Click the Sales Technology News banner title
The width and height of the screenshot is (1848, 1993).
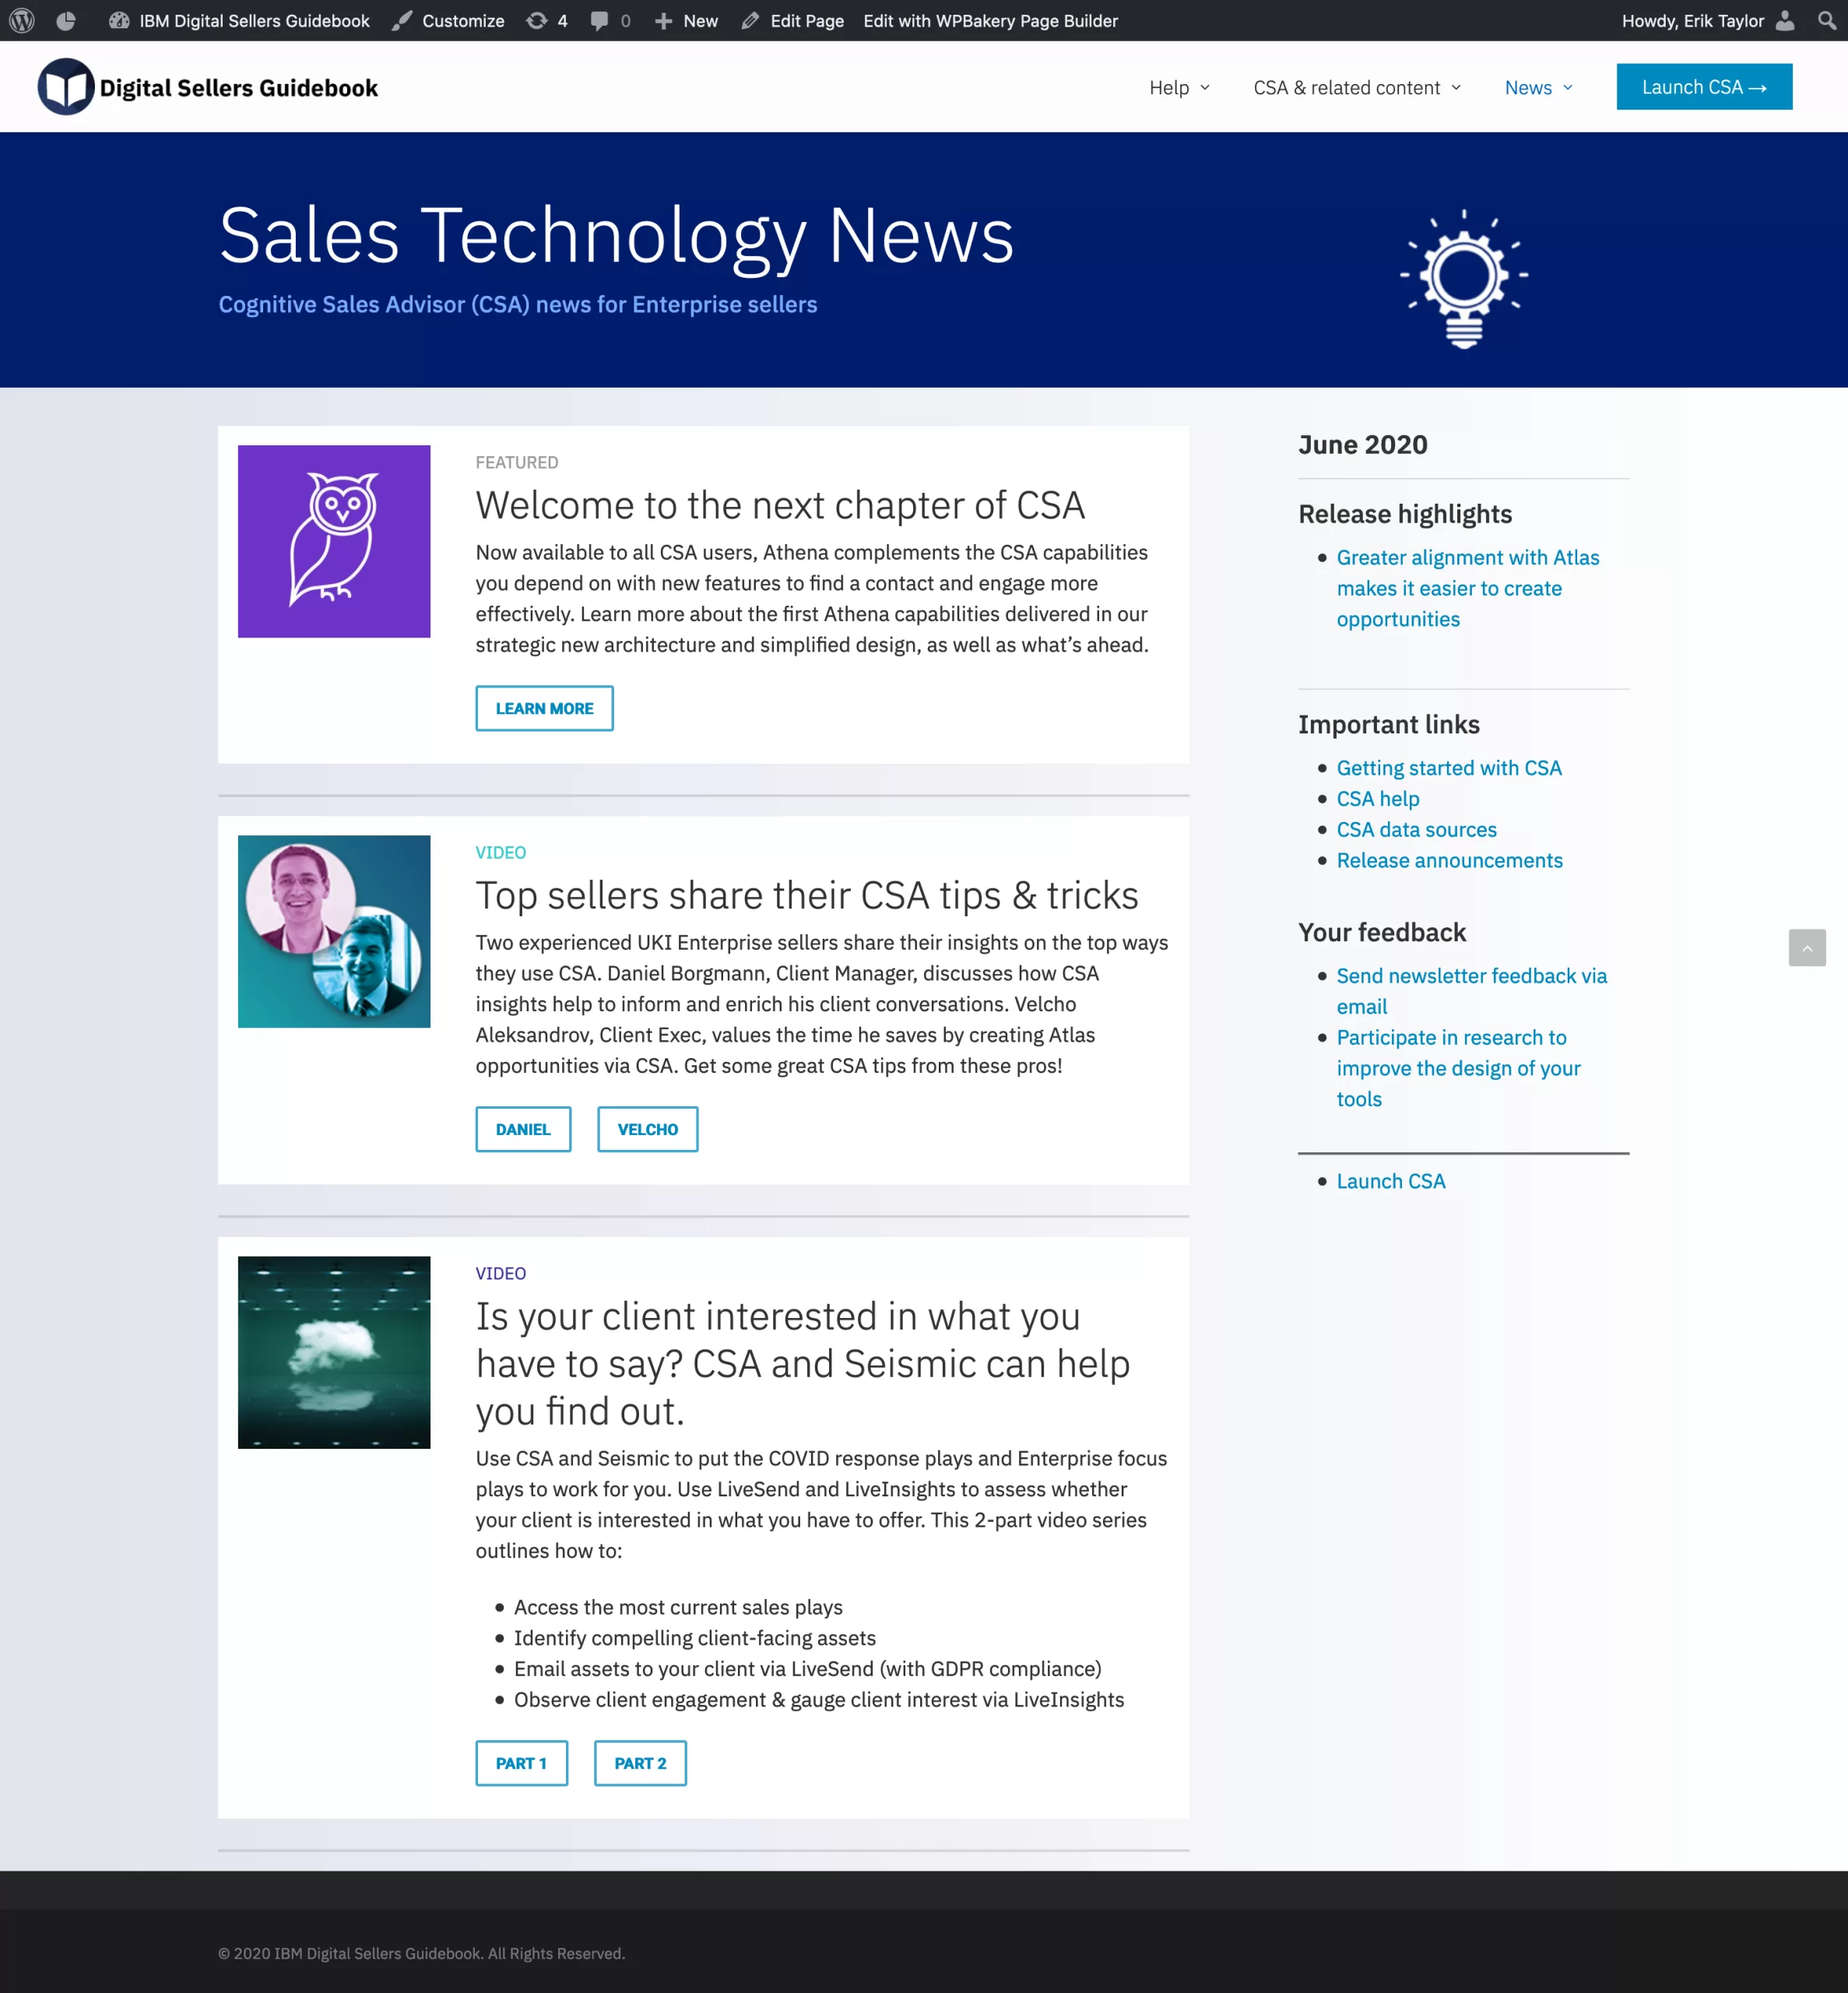coord(616,236)
